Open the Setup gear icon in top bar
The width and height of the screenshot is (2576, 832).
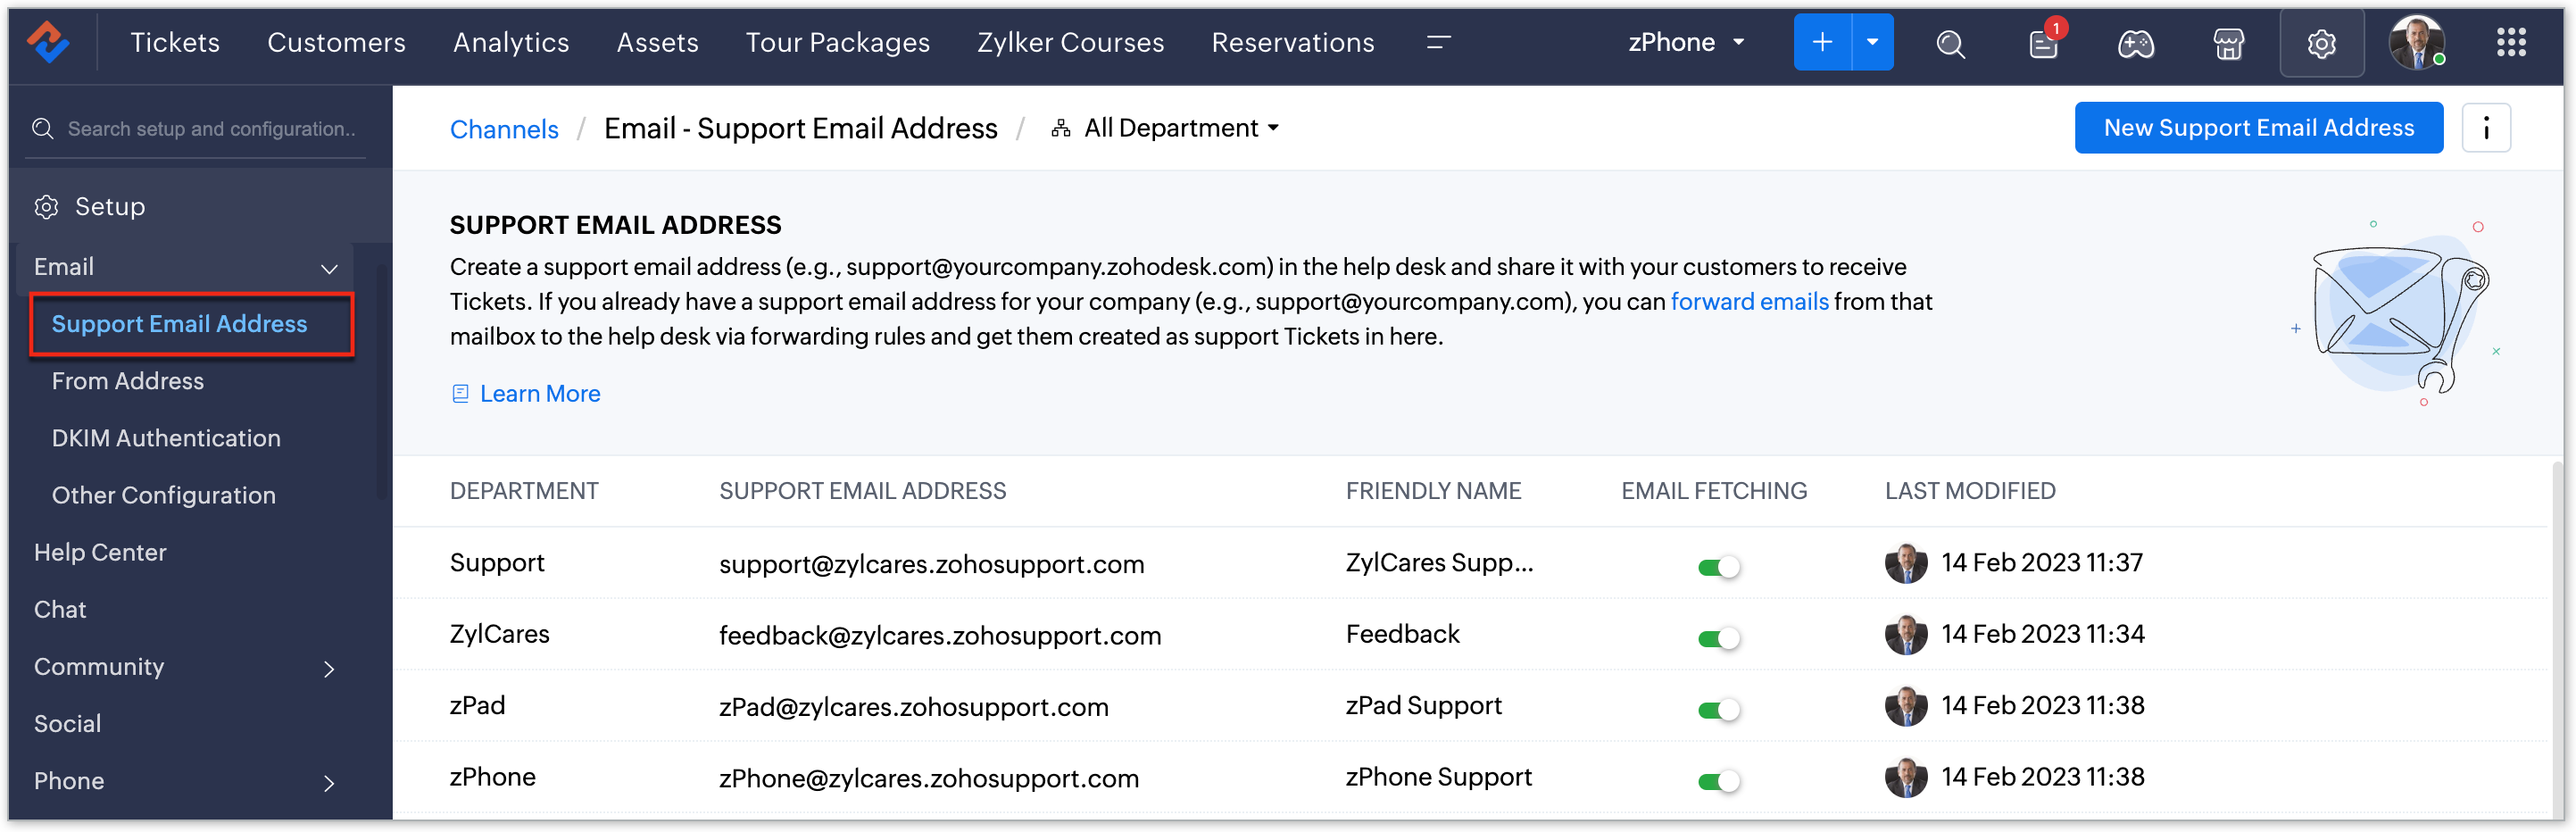coord(2321,43)
